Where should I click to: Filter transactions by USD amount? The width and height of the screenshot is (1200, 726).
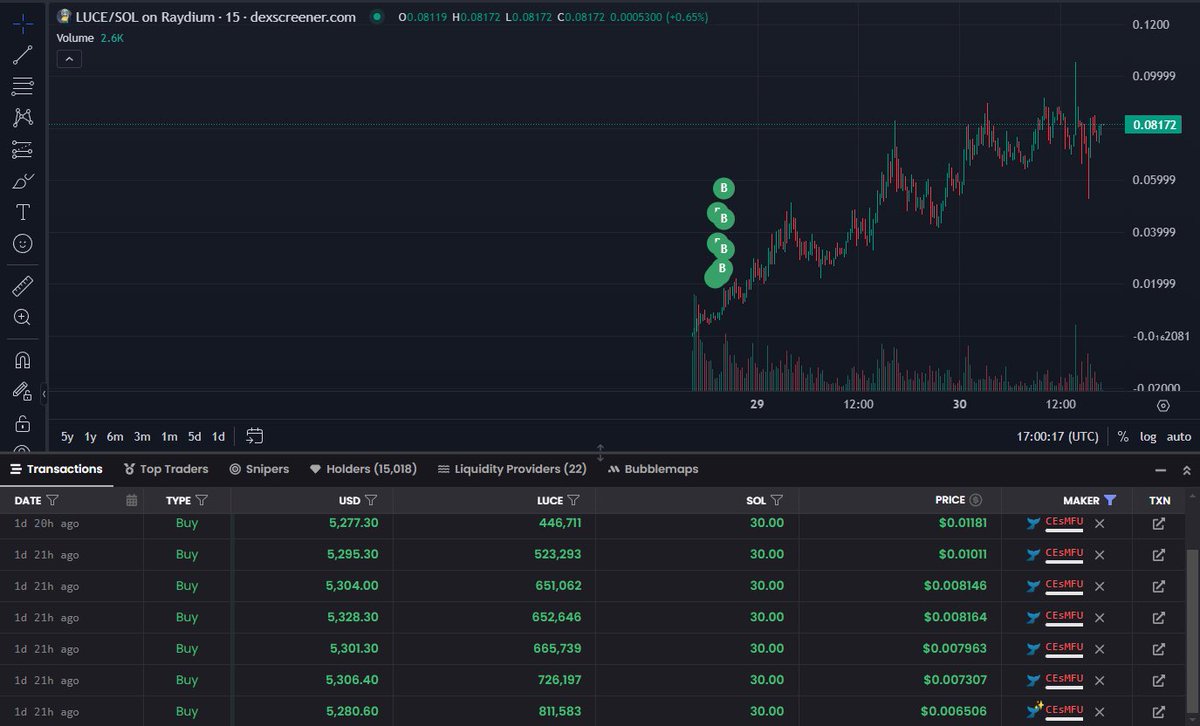pos(371,500)
